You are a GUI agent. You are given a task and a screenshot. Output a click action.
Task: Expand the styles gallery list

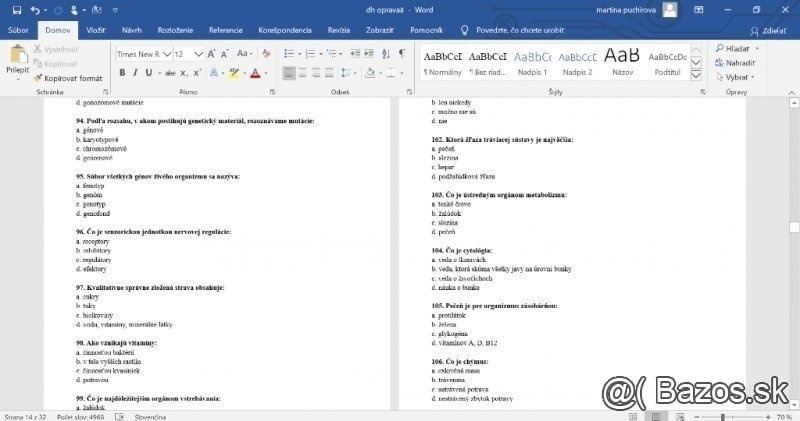click(694, 76)
